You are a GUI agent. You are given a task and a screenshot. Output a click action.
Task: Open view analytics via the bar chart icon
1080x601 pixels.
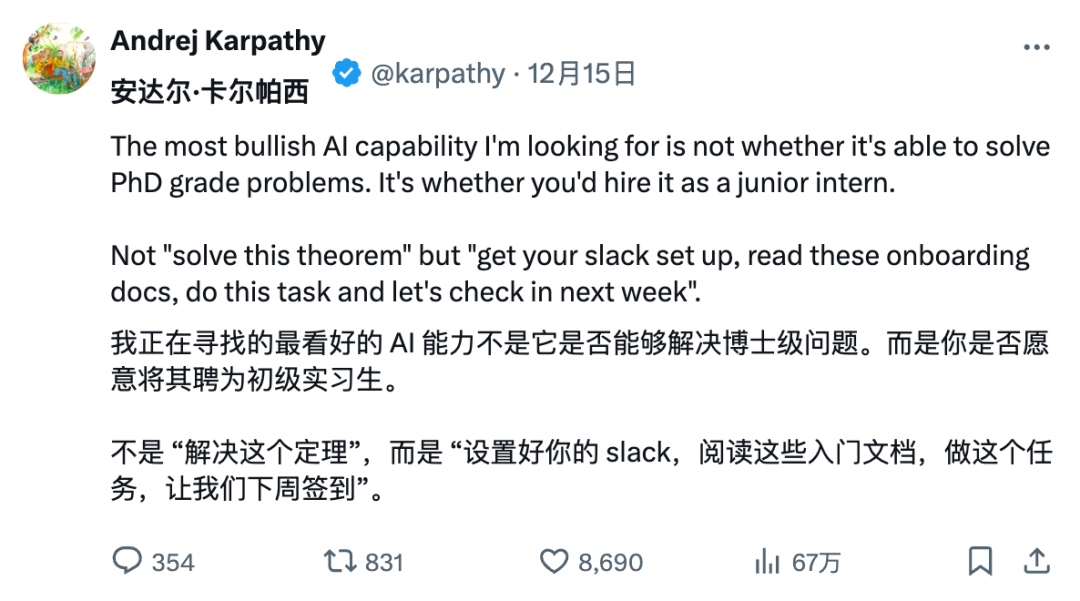tap(768, 561)
